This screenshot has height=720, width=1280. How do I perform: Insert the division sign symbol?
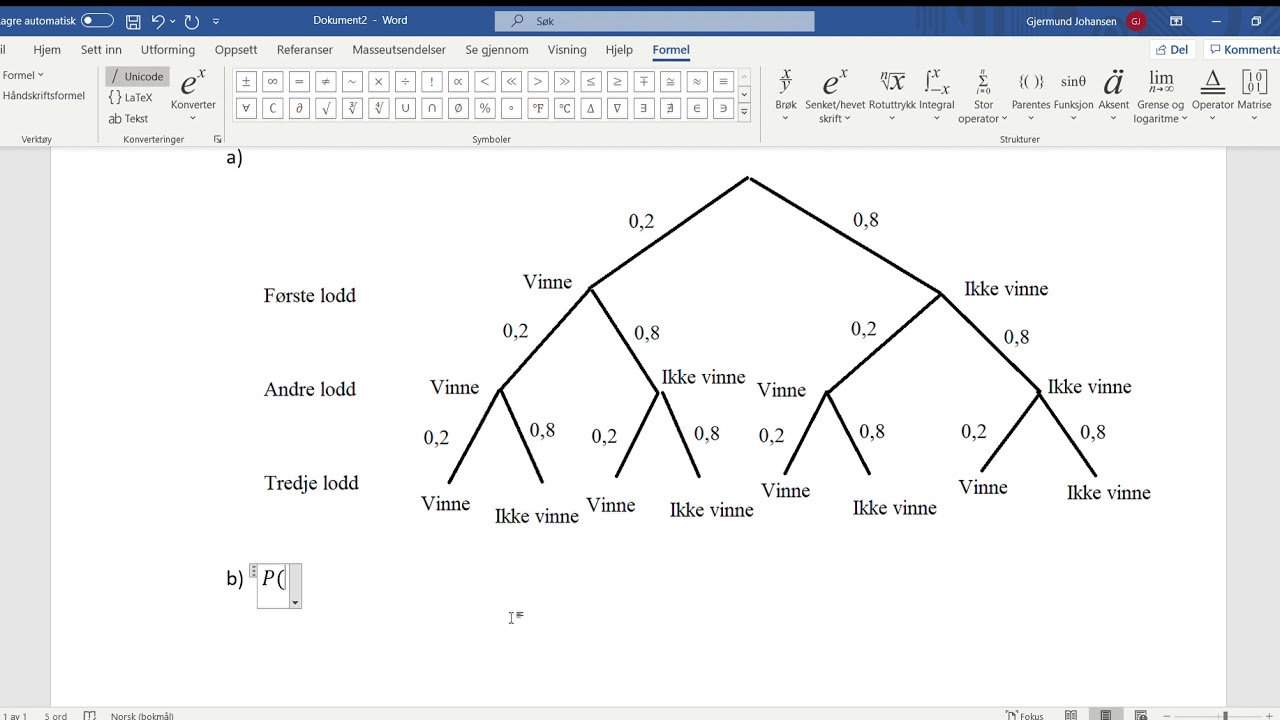pos(405,82)
